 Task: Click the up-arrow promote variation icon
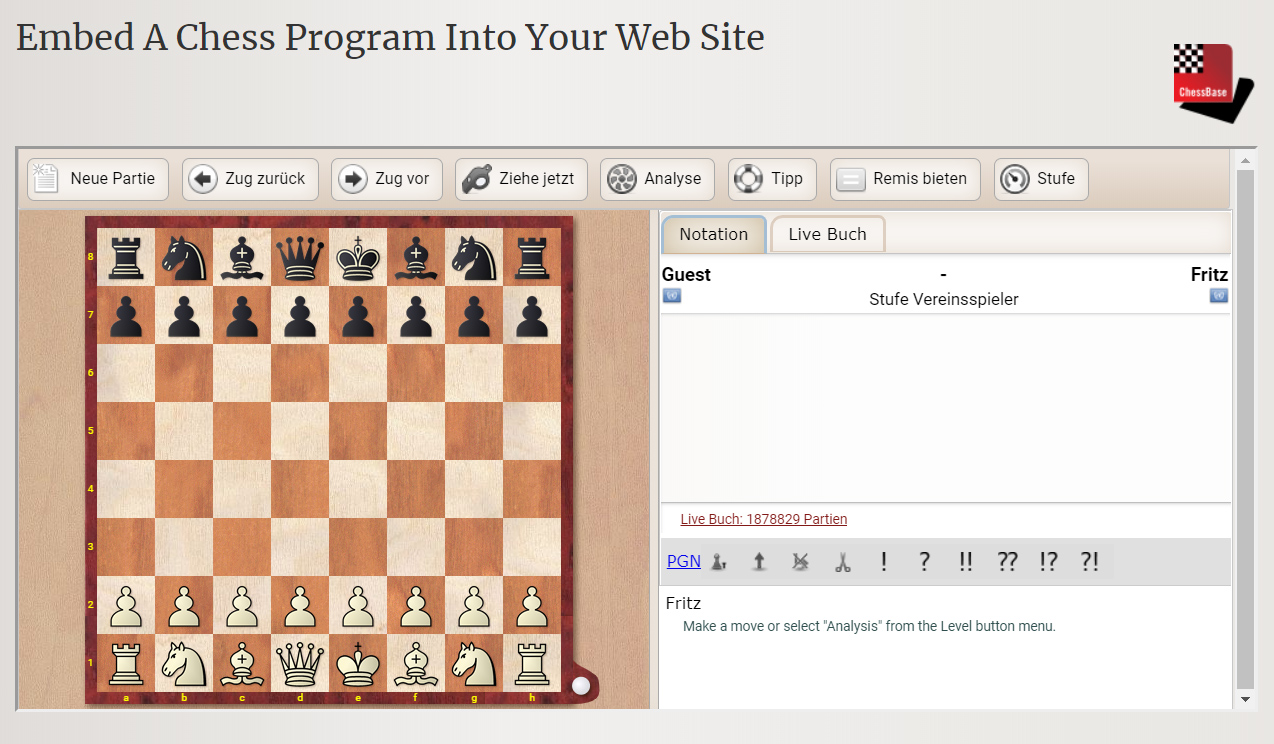[x=759, y=562]
